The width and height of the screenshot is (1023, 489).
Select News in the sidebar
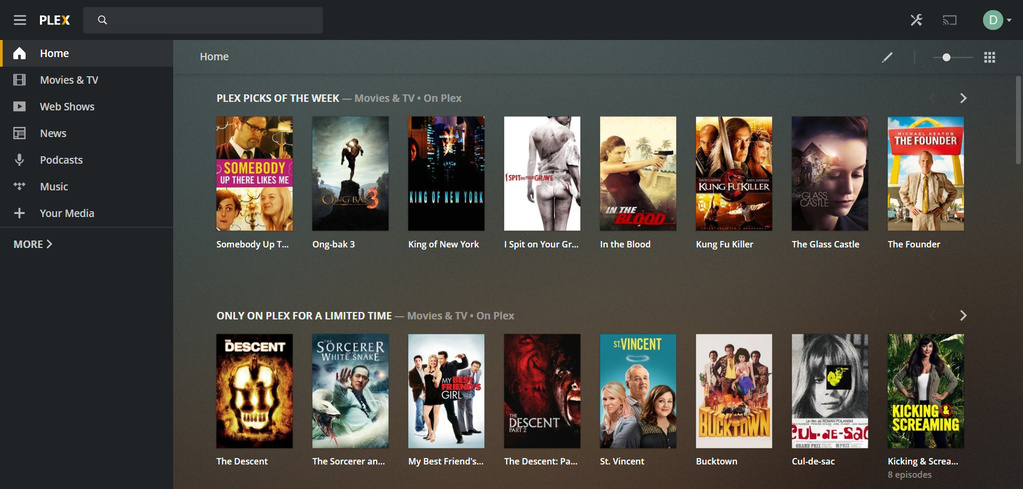[87, 133]
